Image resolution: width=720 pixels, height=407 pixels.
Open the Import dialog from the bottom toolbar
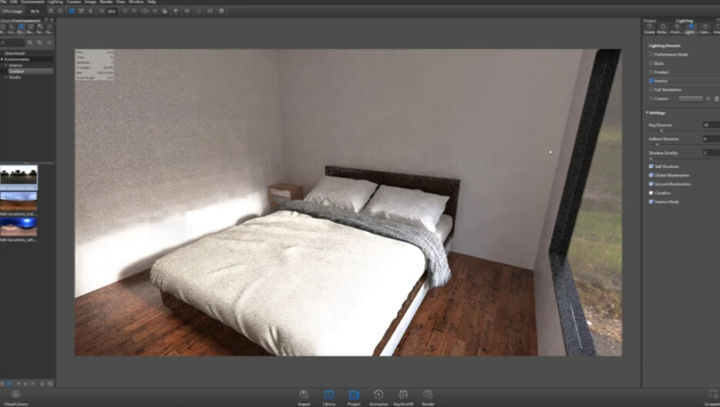[304, 397]
